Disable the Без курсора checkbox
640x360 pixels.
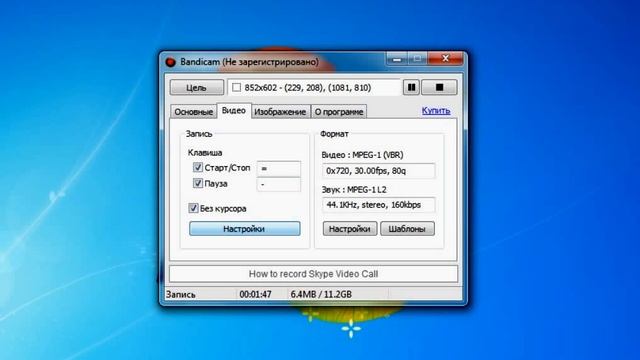[x=193, y=208]
